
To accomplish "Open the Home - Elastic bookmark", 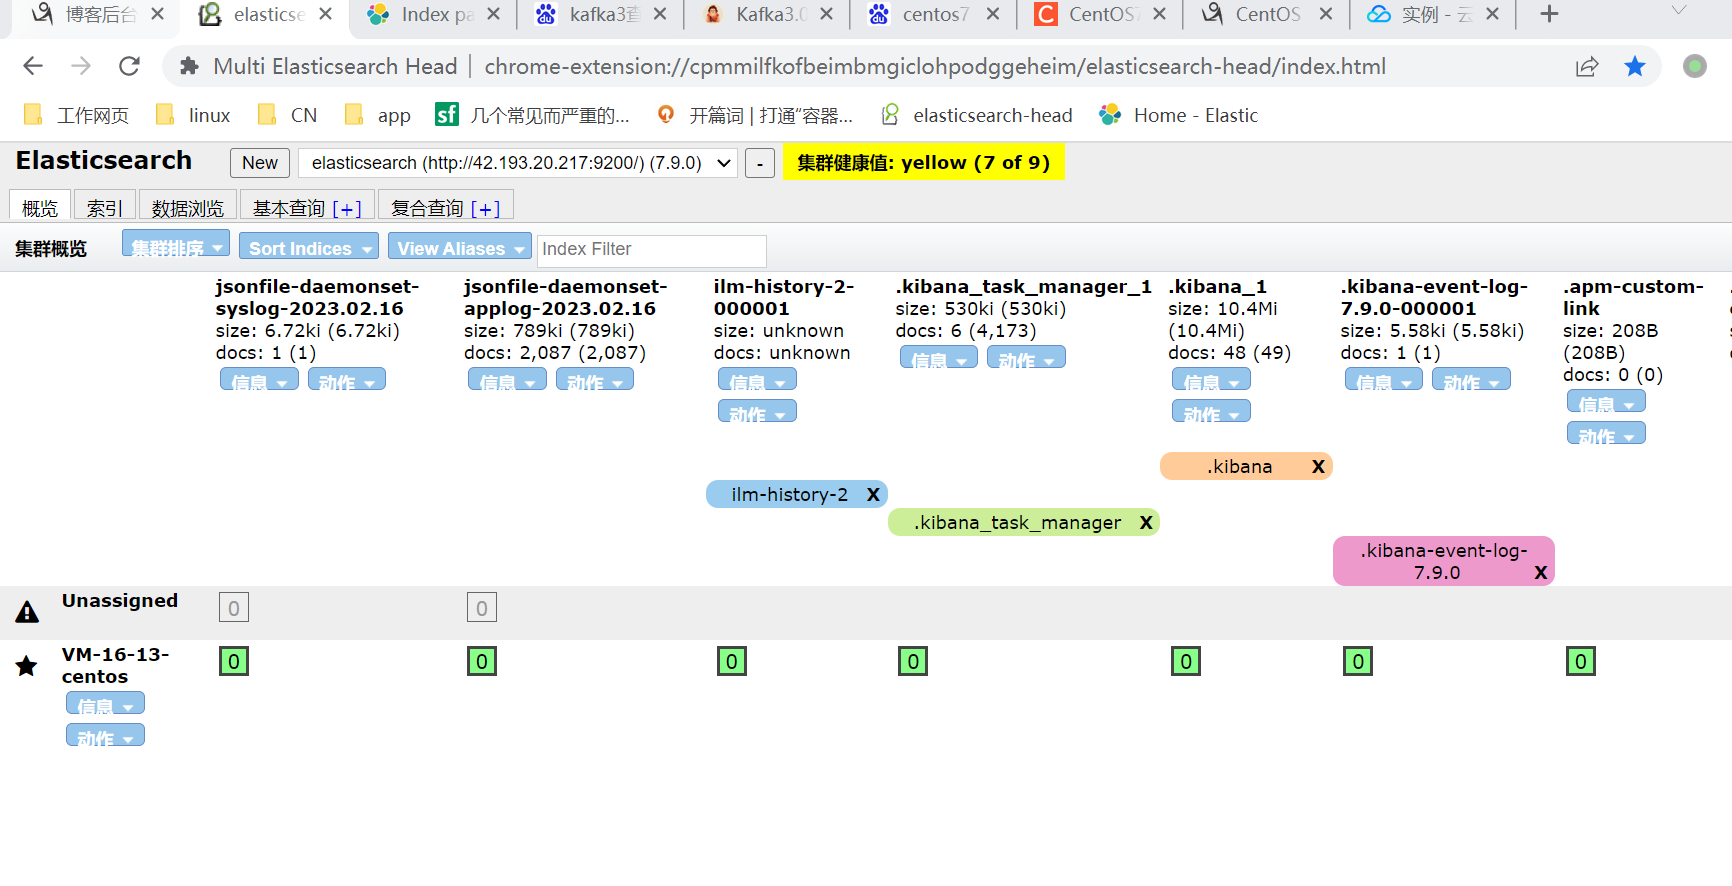I will tap(1178, 115).
